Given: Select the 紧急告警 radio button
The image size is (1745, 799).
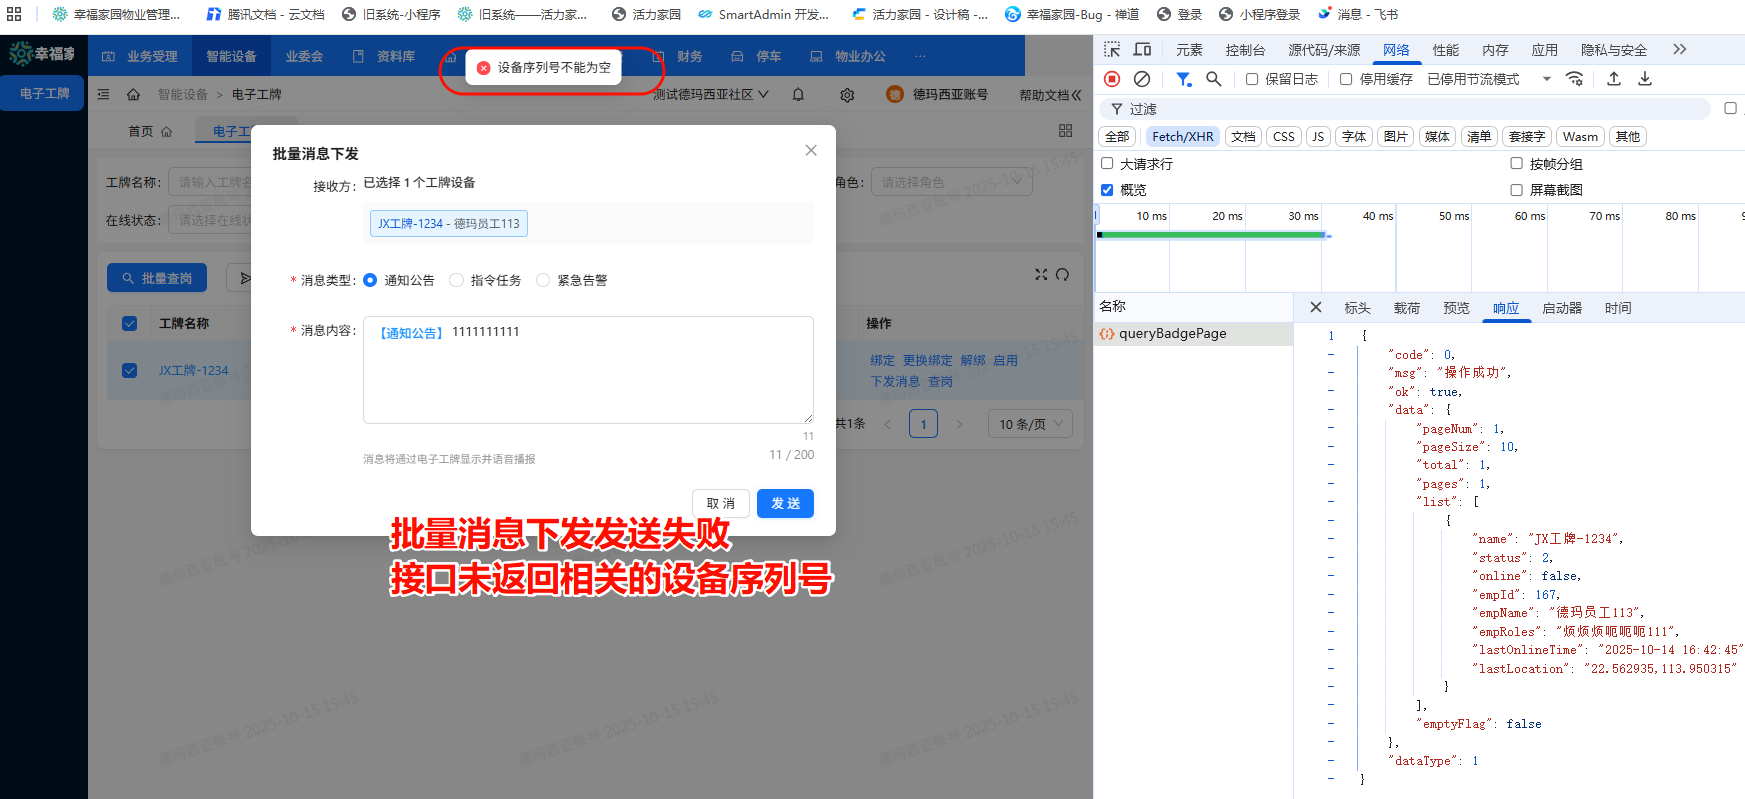Looking at the screenshot, I should click(543, 280).
